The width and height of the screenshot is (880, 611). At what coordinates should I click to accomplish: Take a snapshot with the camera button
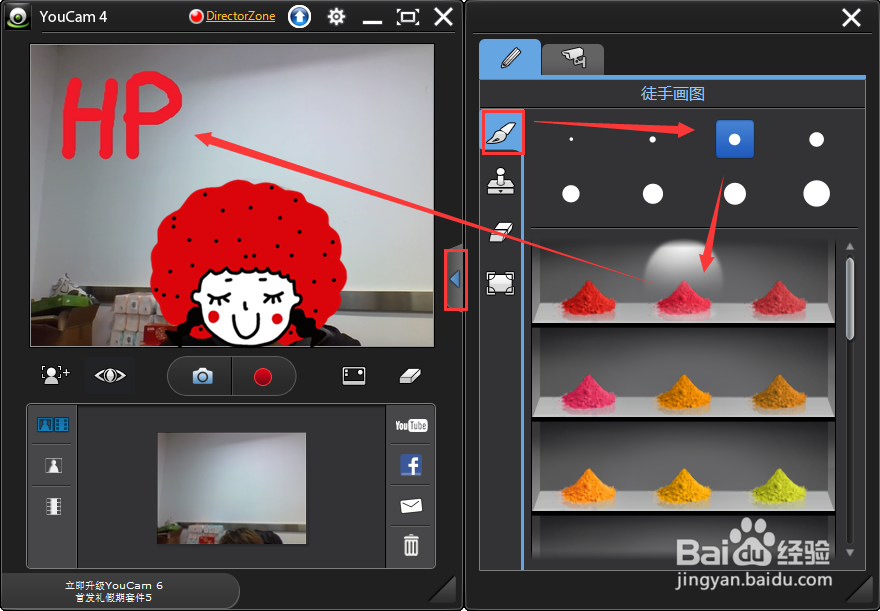tap(202, 376)
